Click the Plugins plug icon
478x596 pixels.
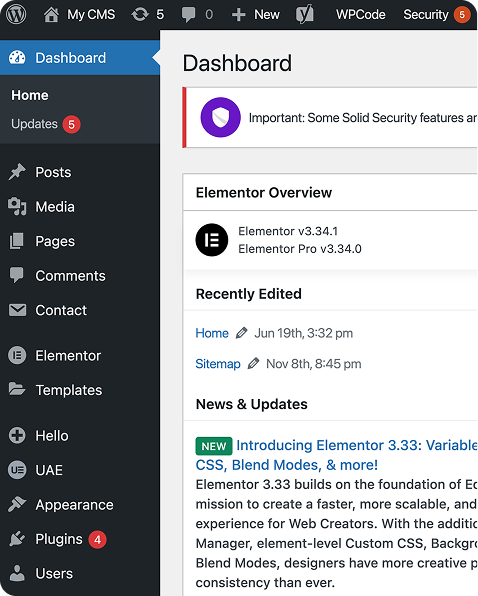pos(17,539)
